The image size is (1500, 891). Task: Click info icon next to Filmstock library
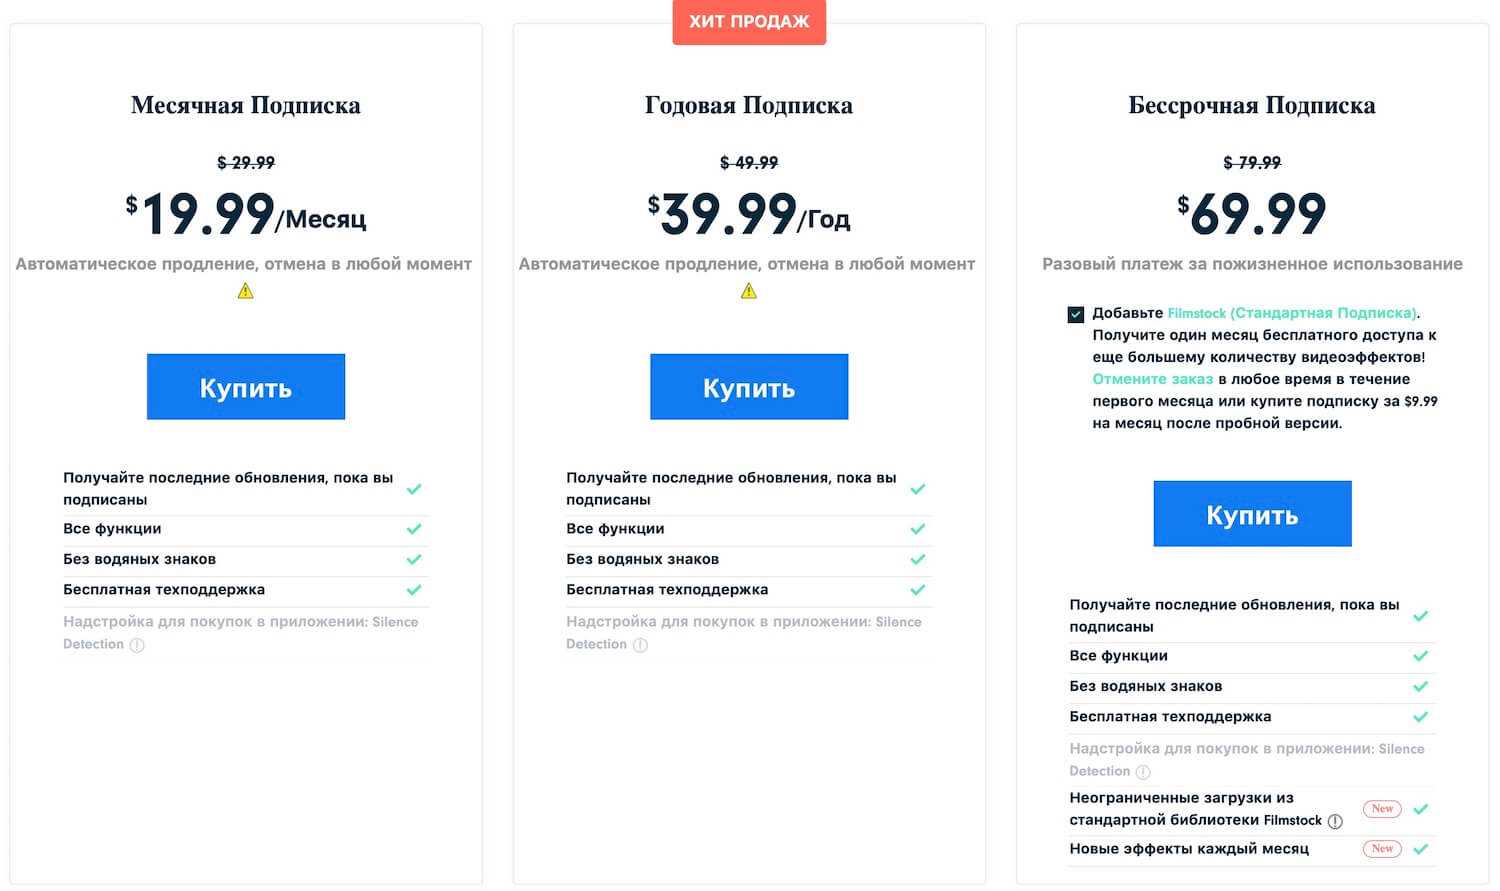1335,821
